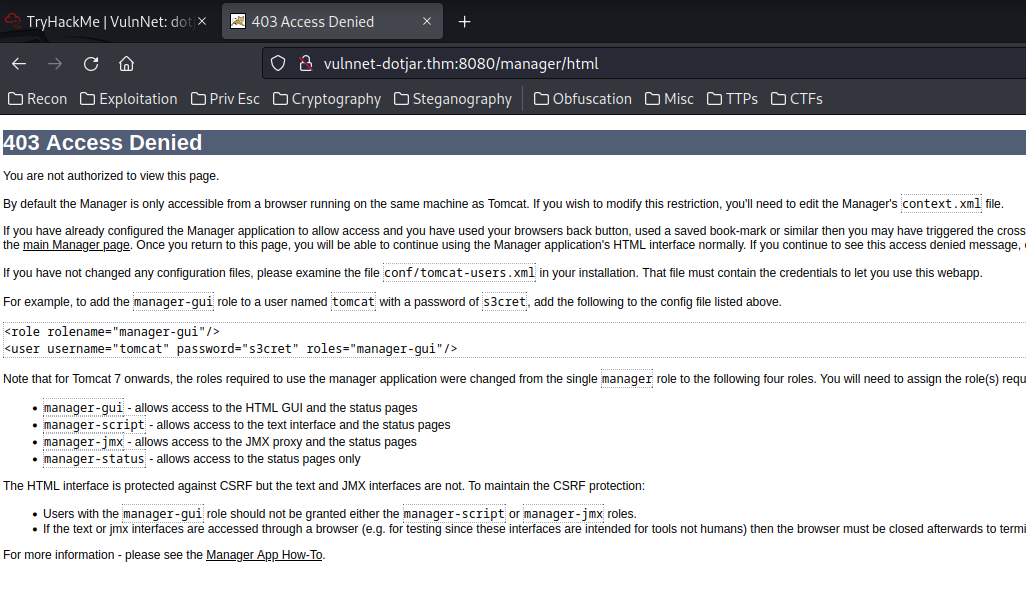
Task: Open a new tab with plus
Action: [x=465, y=22]
